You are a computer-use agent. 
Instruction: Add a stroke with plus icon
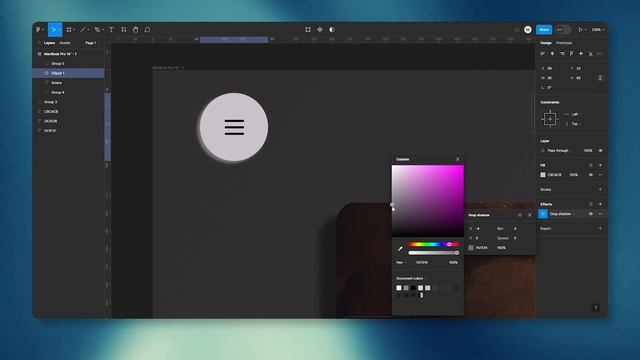[600, 189]
